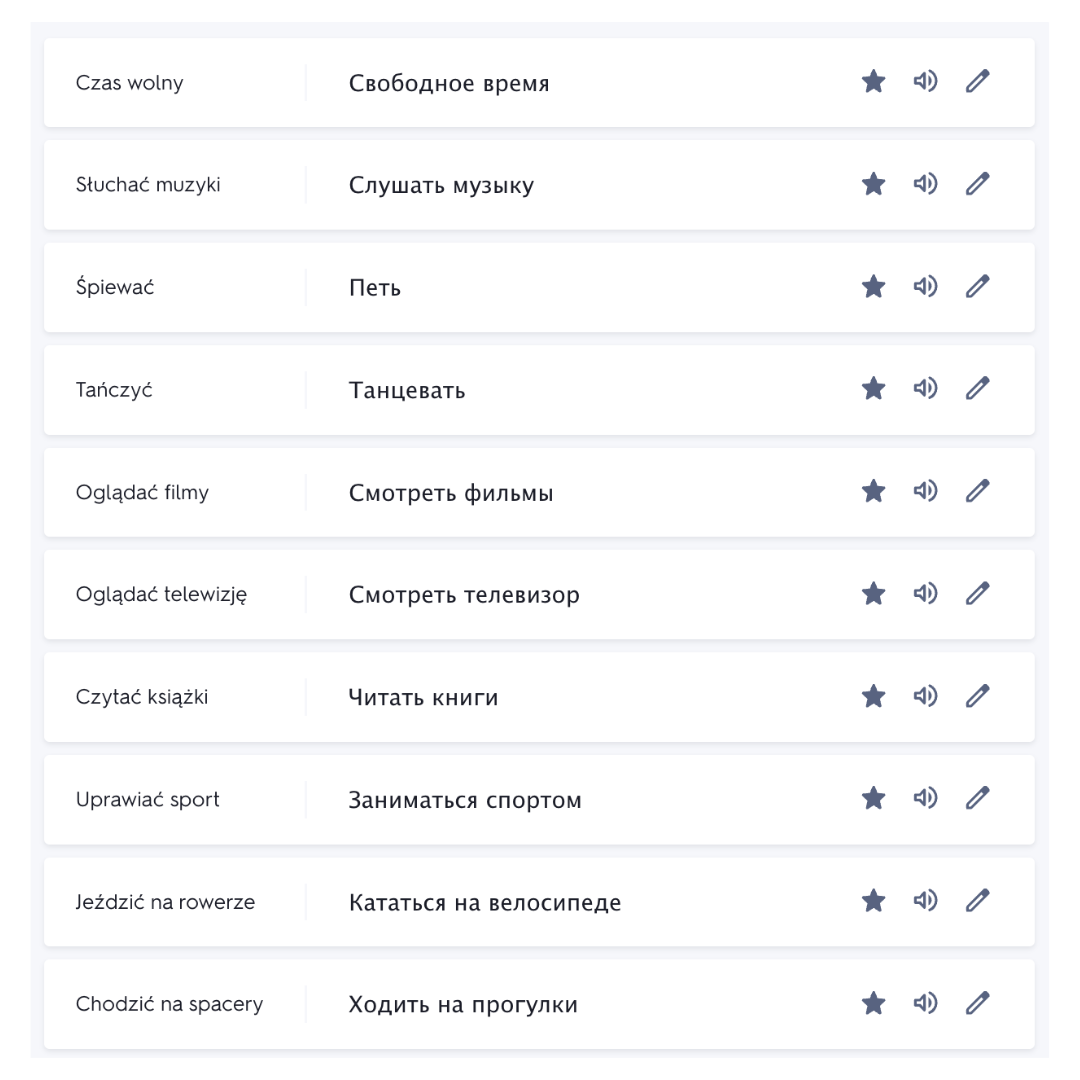Play audio for 'Свободное время'

925,81
